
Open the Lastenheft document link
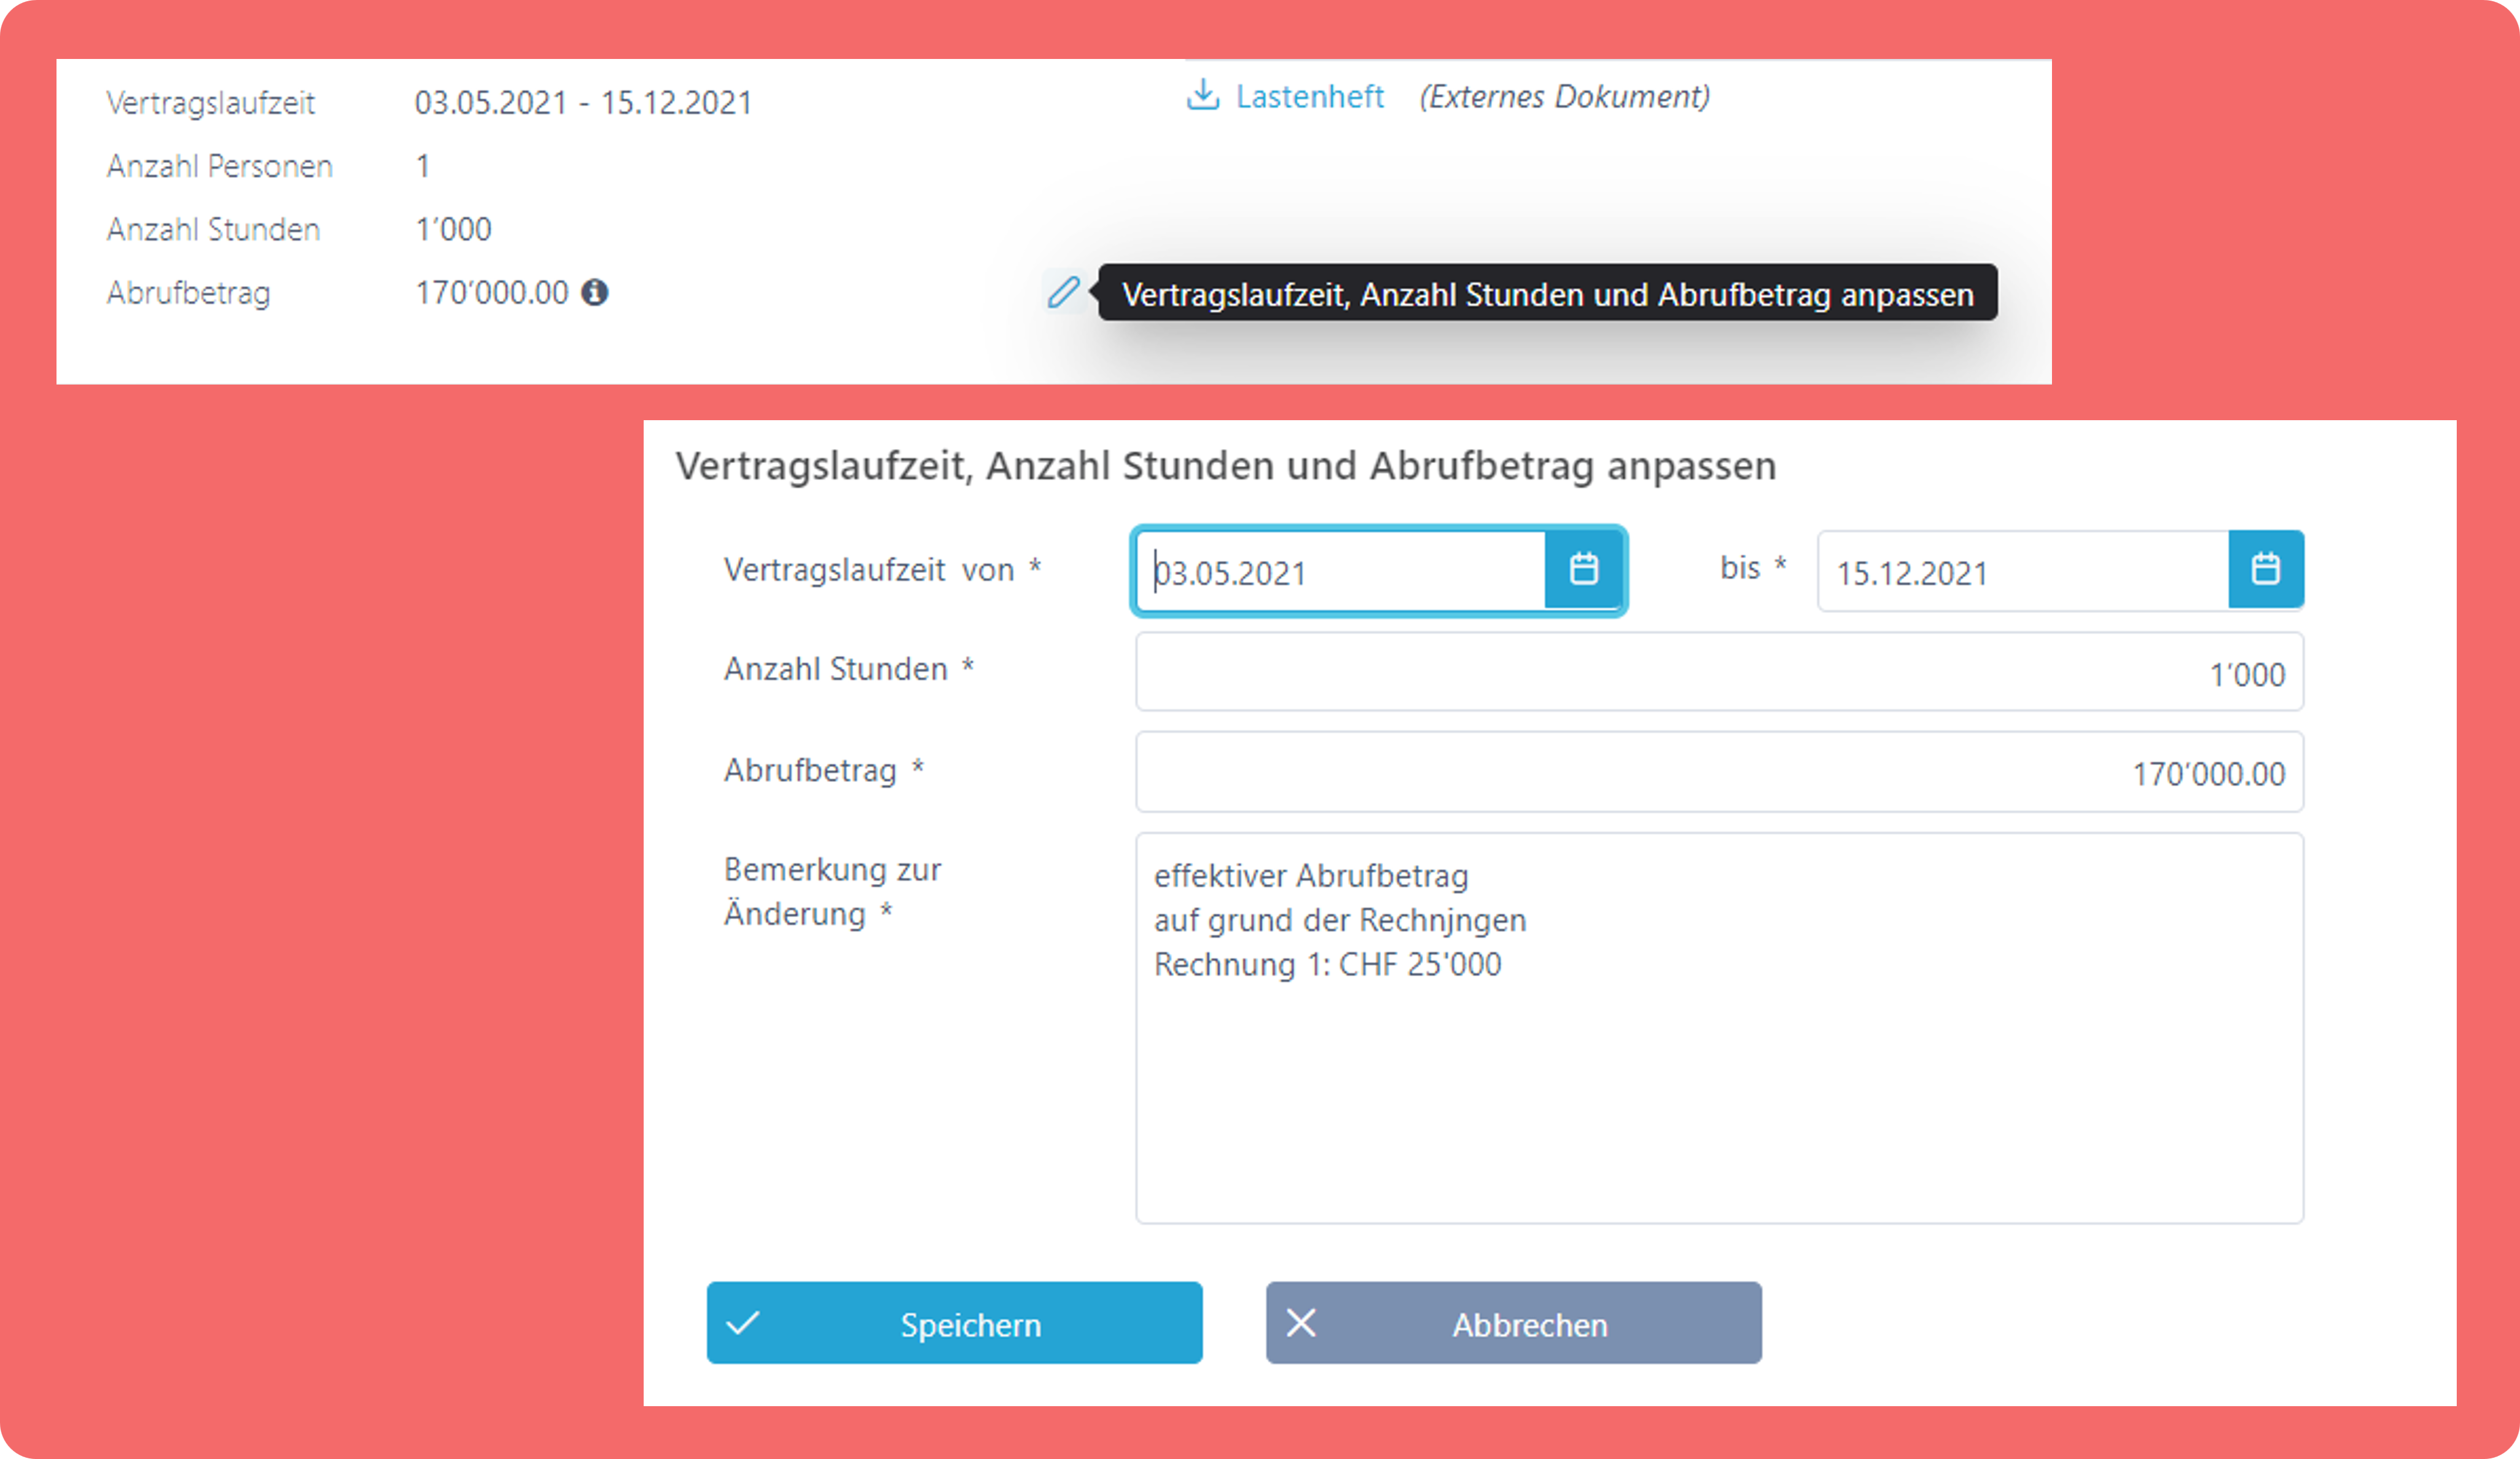tap(1309, 96)
